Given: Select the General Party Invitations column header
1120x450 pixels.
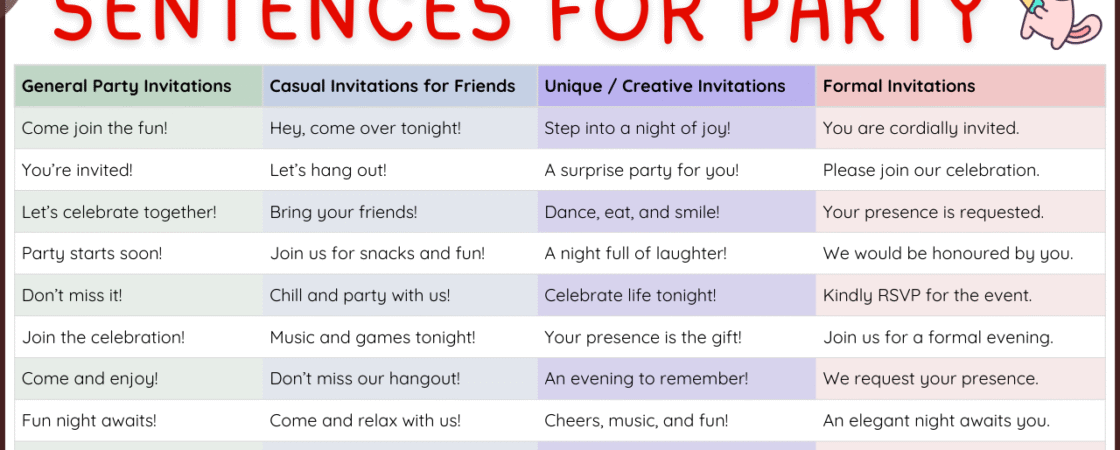Looking at the screenshot, I should tap(126, 86).
